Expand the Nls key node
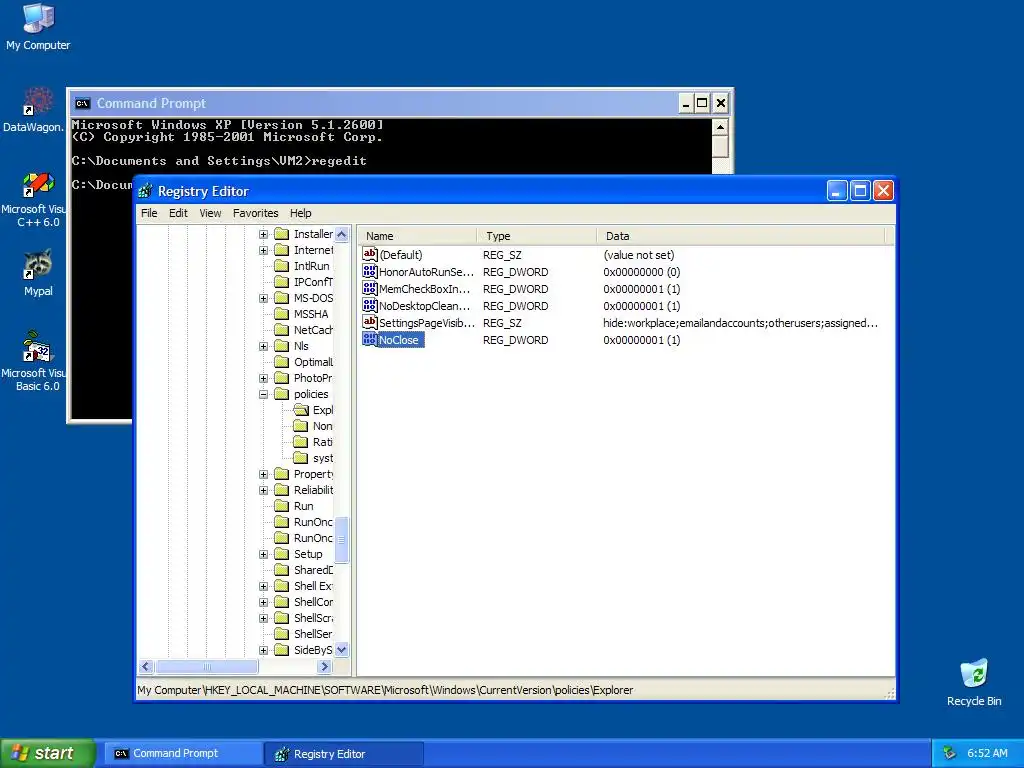Image resolution: width=1024 pixels, height=768 pixels. point(263,346)
